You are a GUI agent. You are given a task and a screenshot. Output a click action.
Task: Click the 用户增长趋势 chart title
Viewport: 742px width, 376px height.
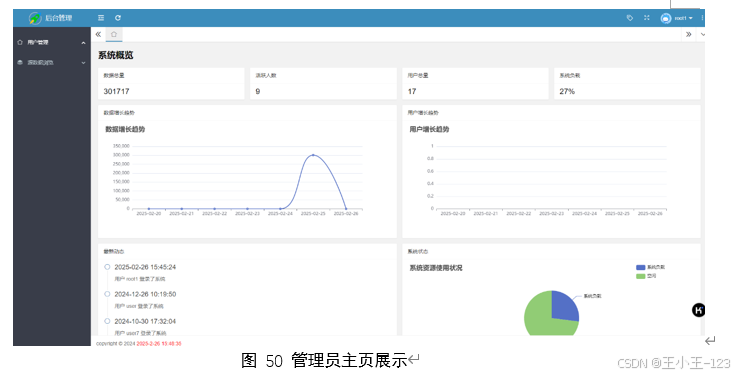[x=429, y=129]
